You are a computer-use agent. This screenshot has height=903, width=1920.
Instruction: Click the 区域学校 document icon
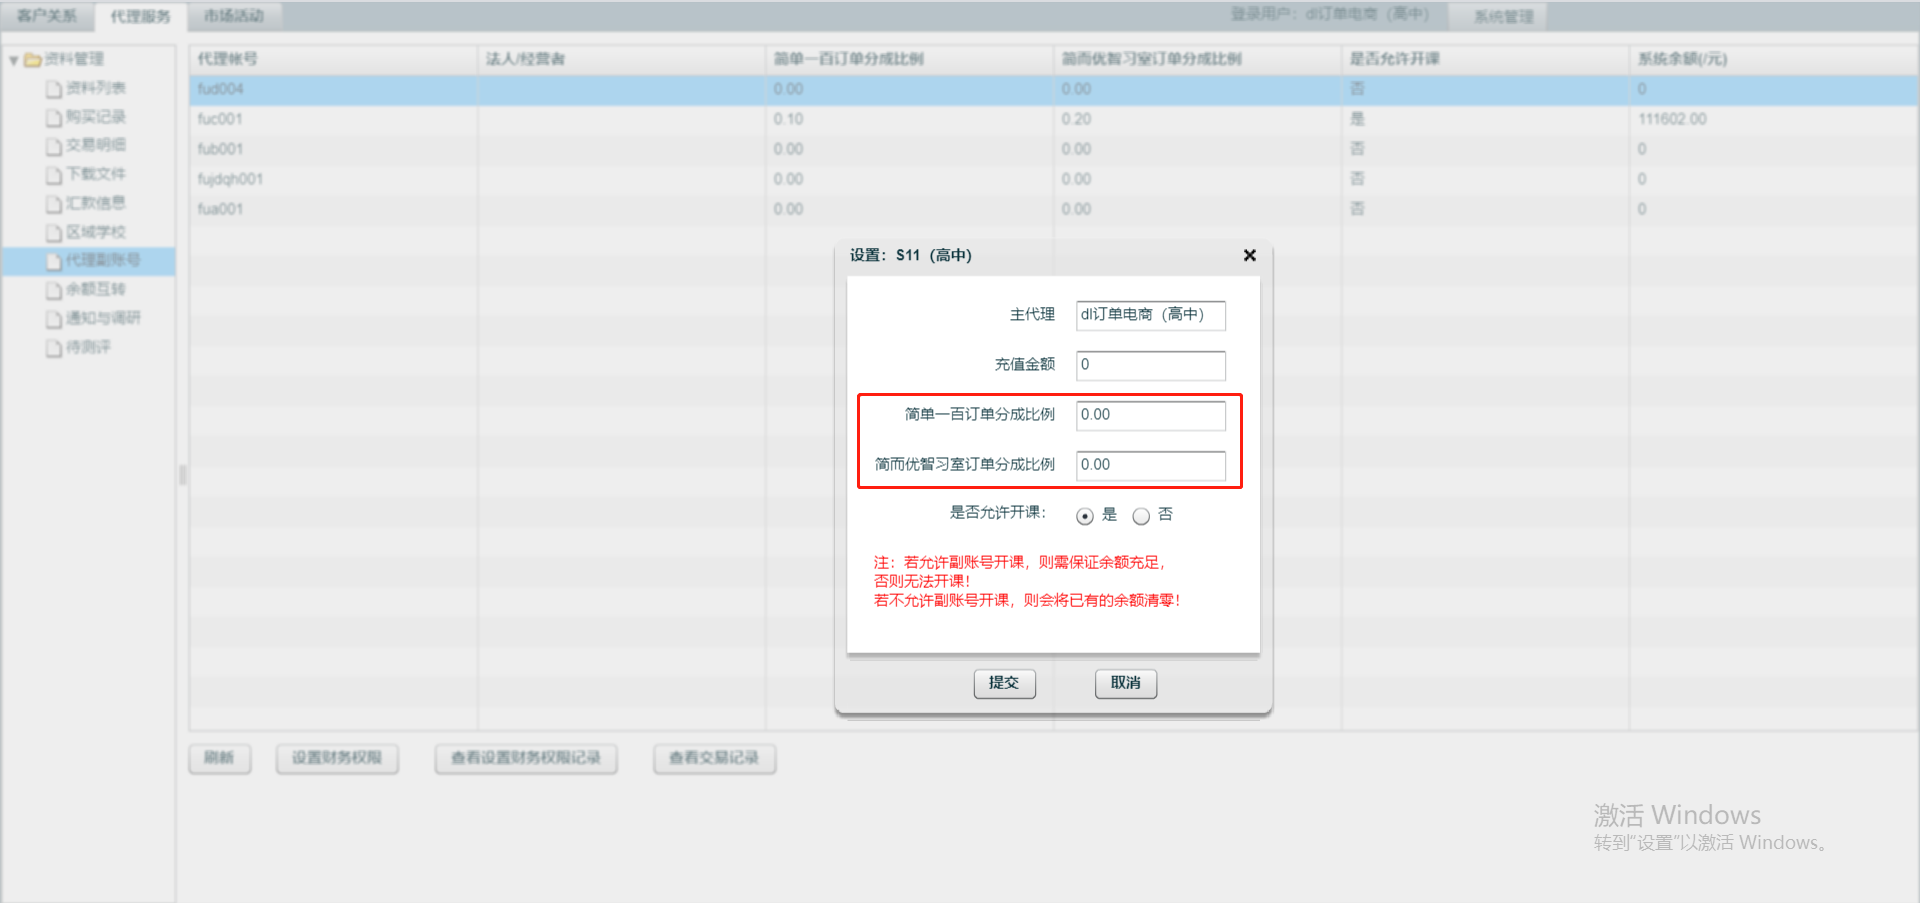[54, 233]
